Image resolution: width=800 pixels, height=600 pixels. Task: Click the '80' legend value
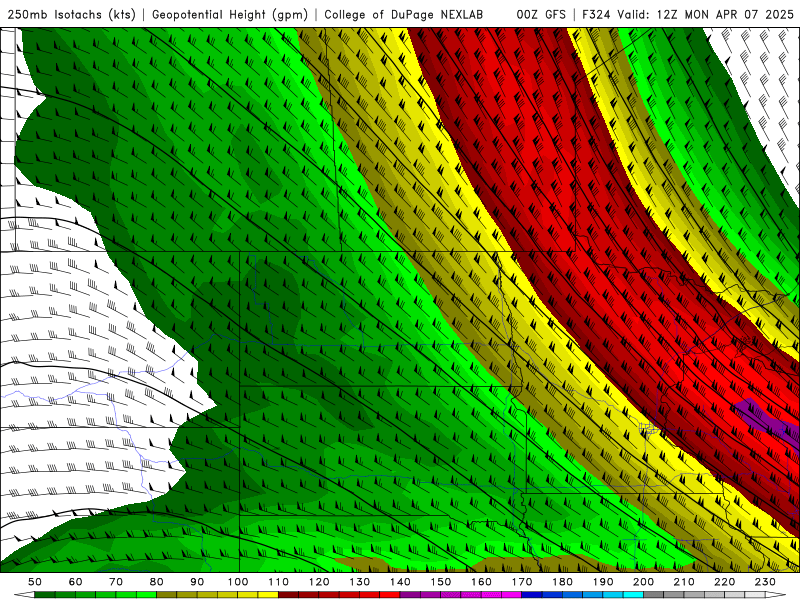point(156,582)
